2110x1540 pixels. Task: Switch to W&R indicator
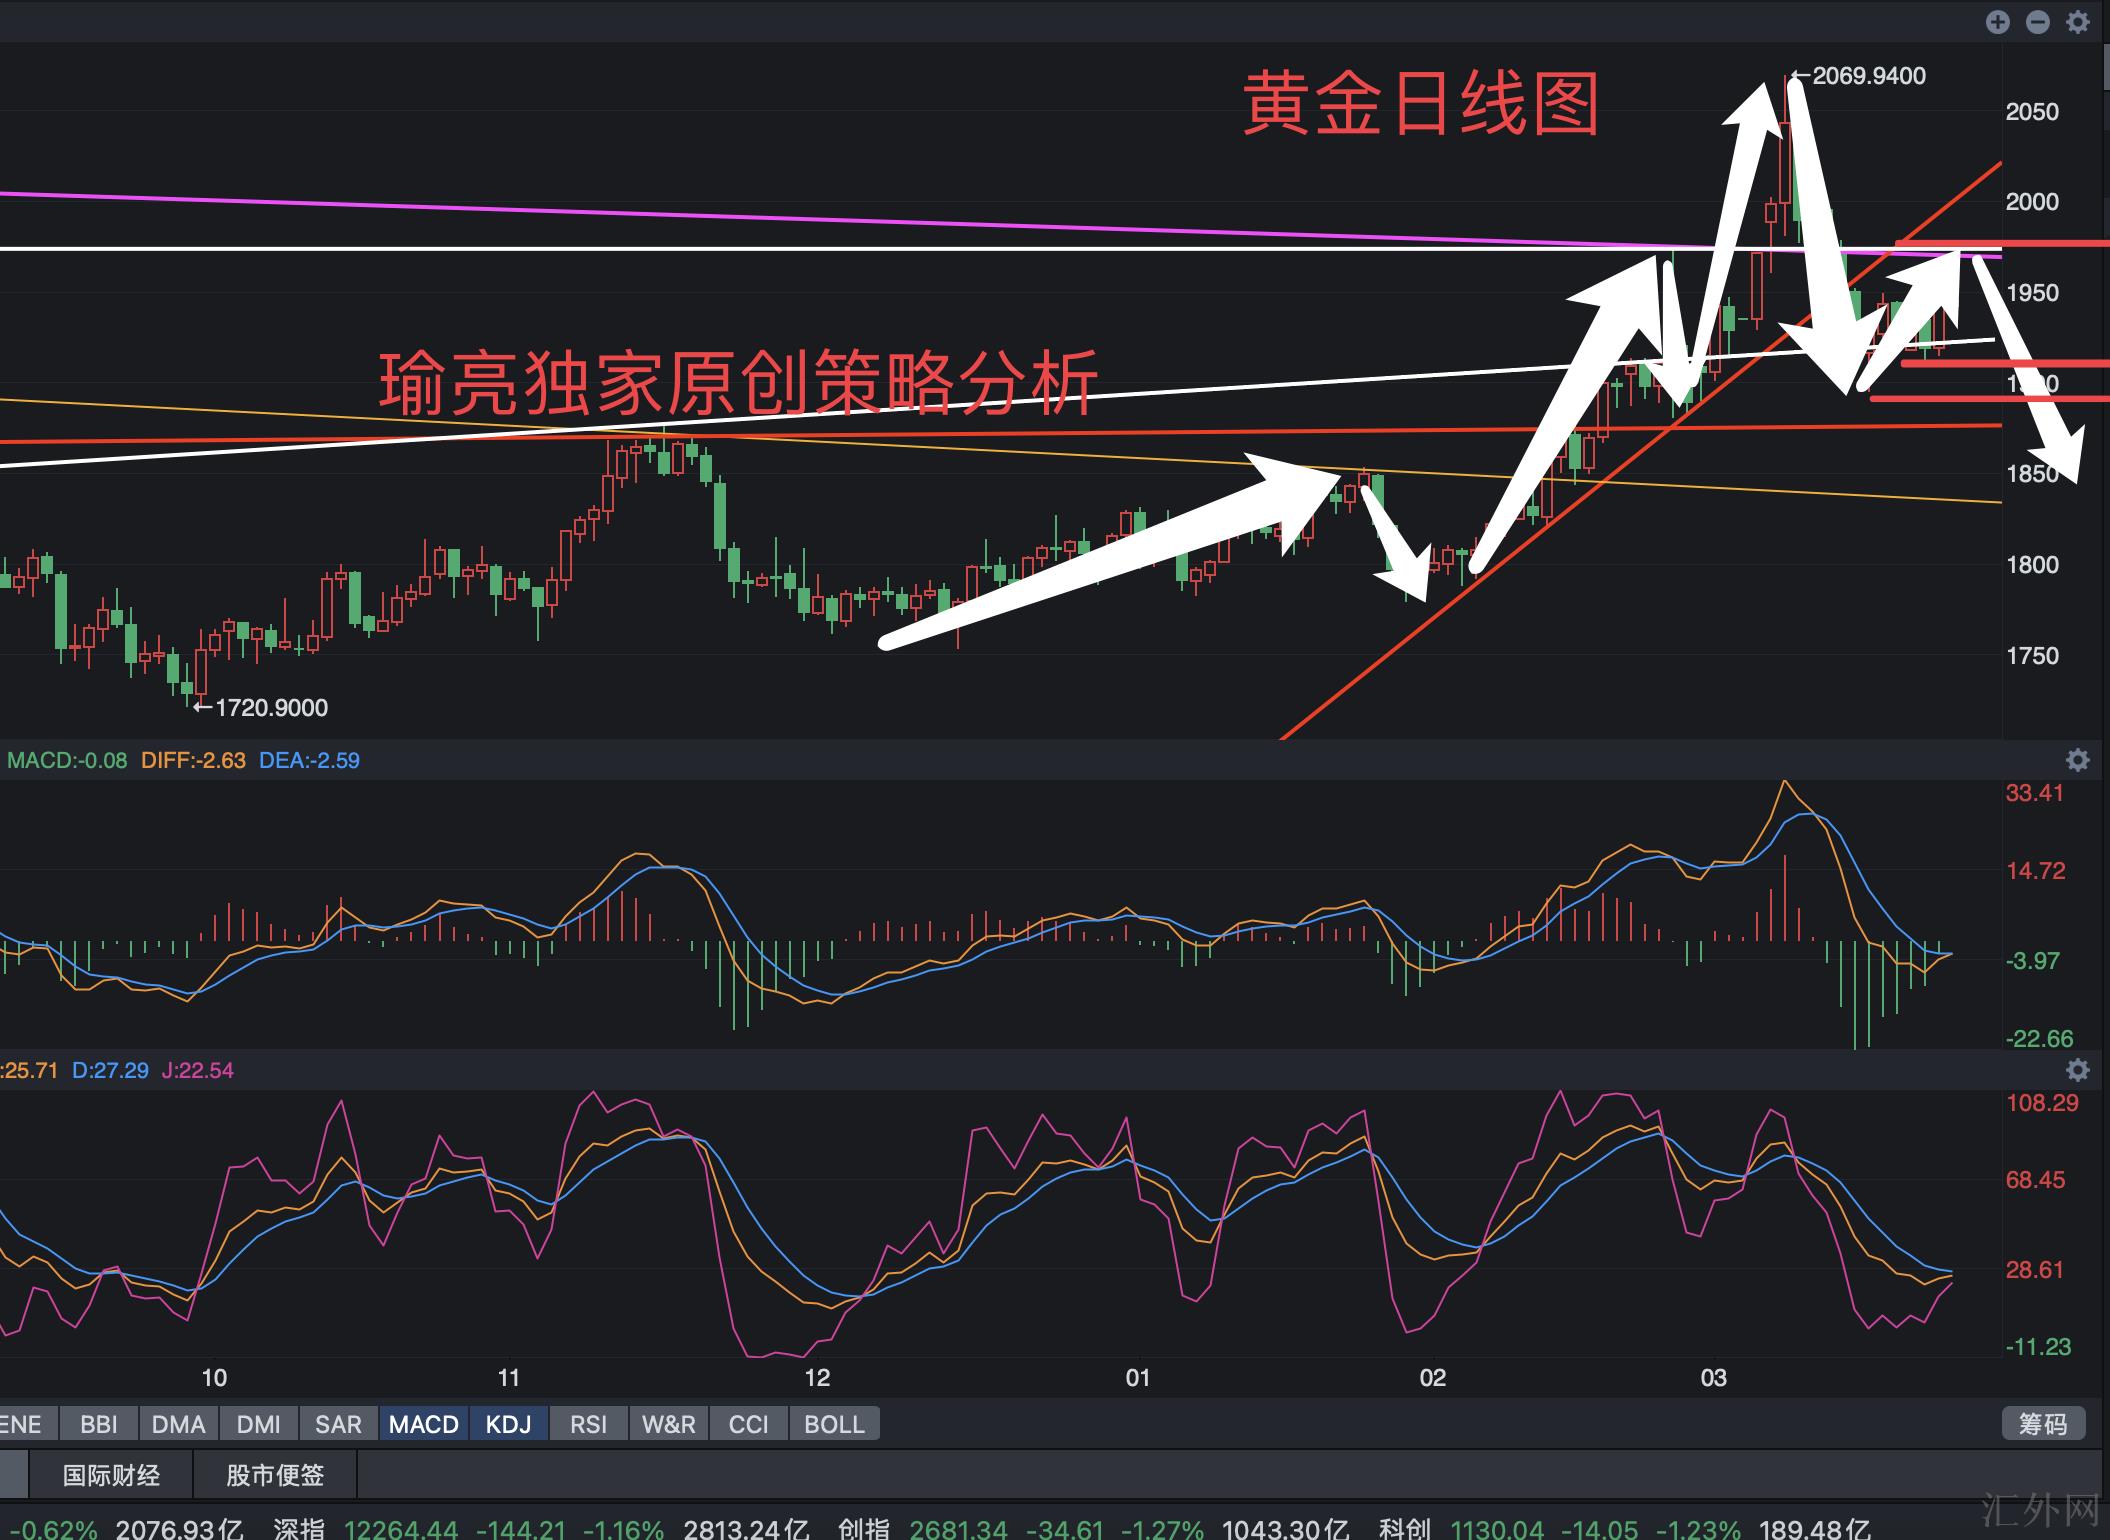pos(668,1424)
